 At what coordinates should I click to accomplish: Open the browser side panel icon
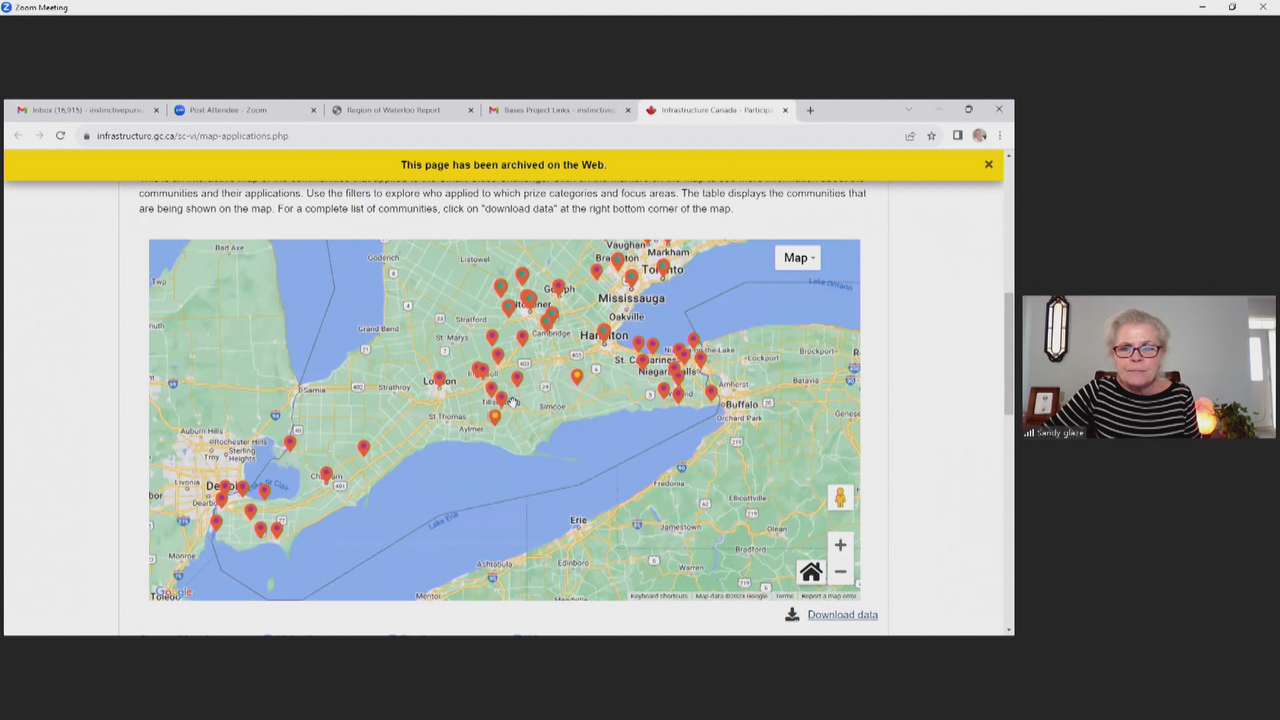click(957, 136)
